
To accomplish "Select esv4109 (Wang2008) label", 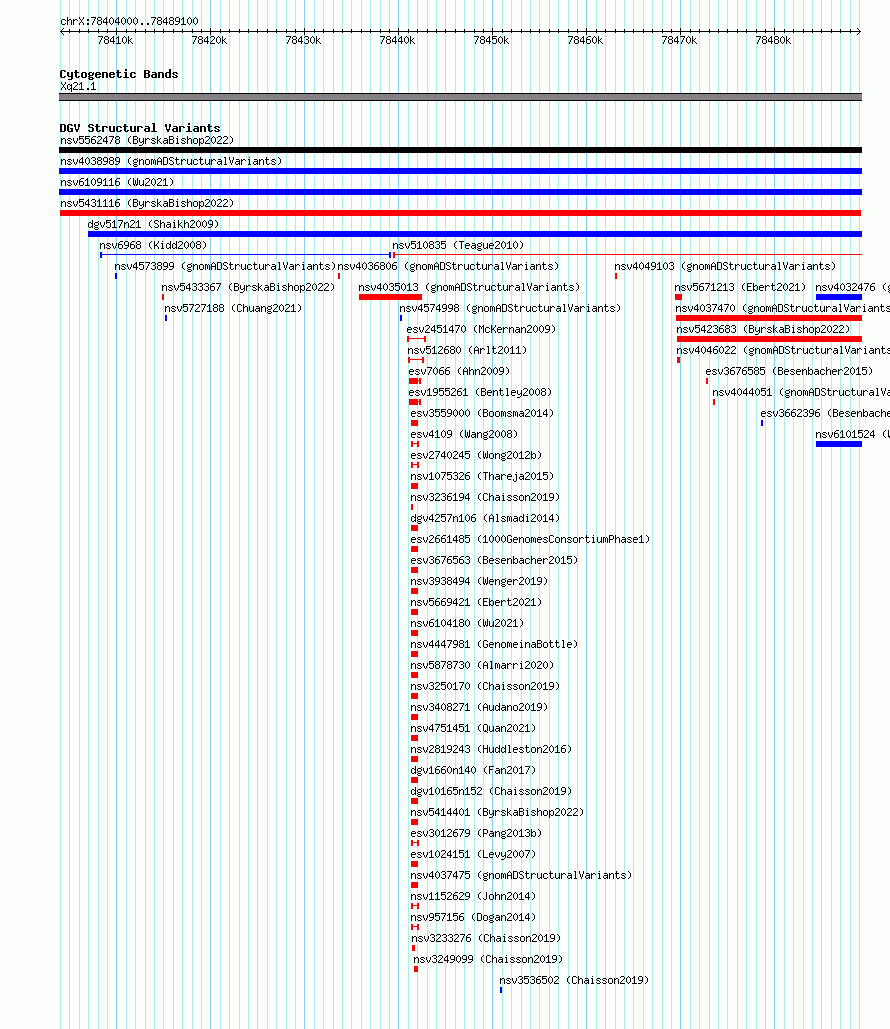I will click(x=464, y=434).
